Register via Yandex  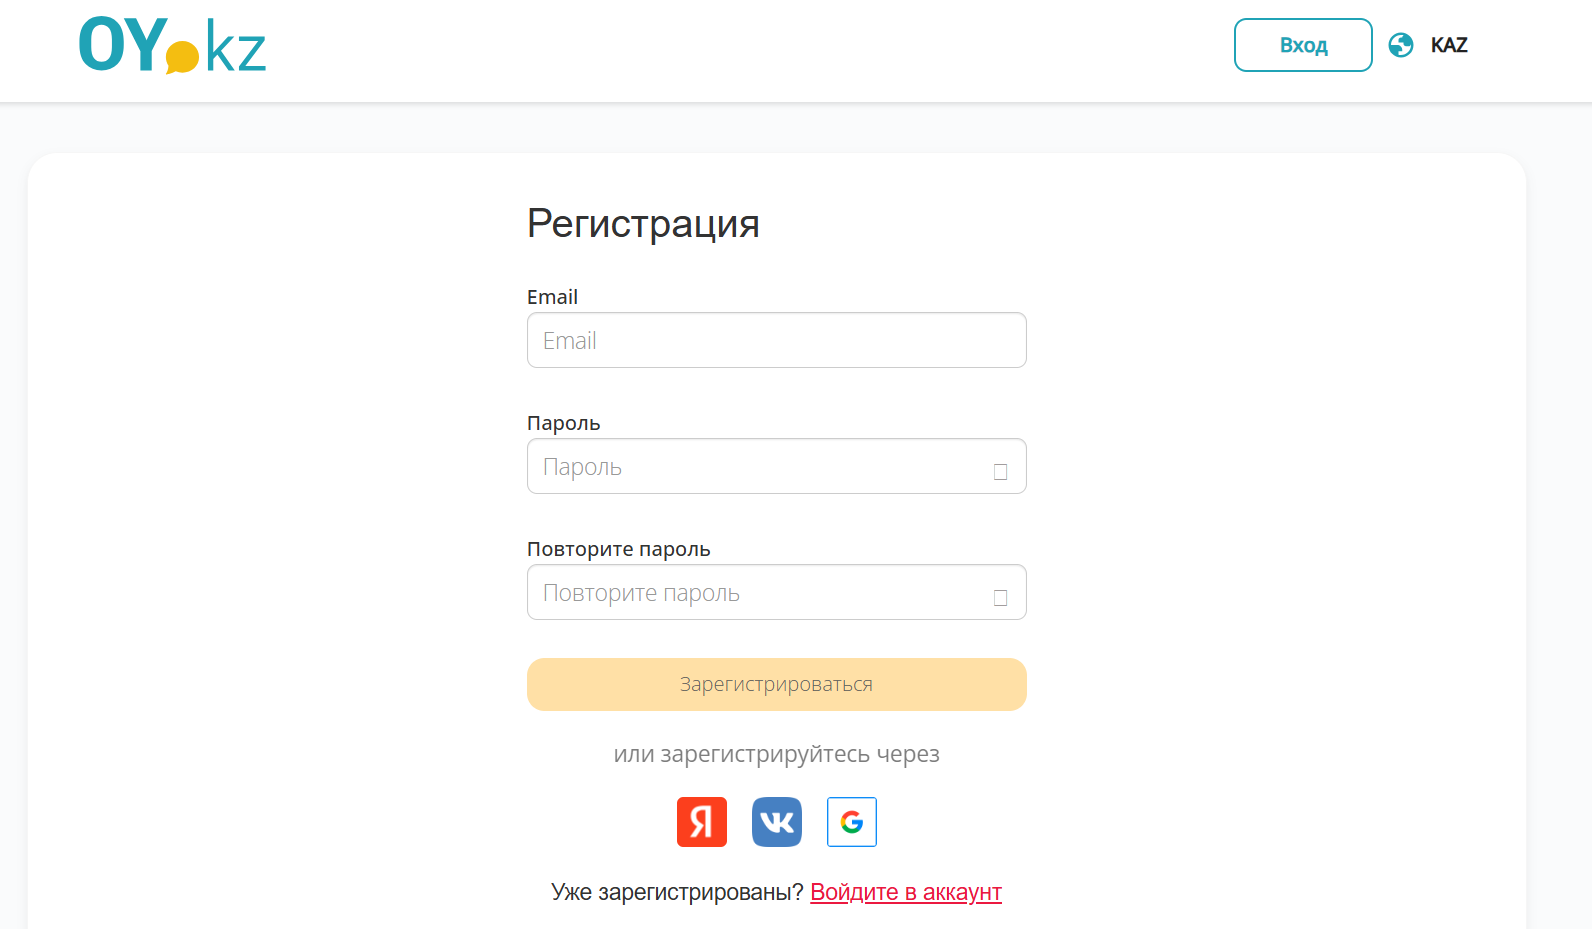(702, 822)
